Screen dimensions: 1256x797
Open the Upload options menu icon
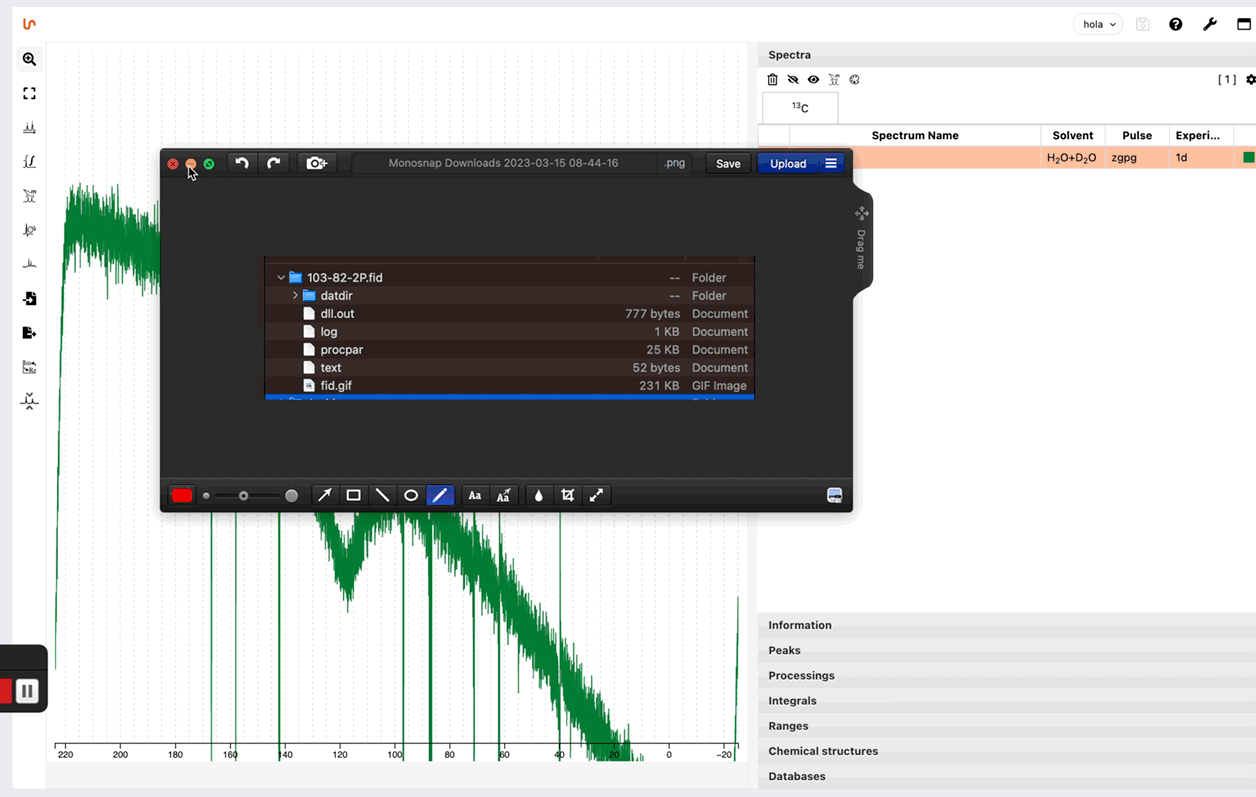click(831, 164)
